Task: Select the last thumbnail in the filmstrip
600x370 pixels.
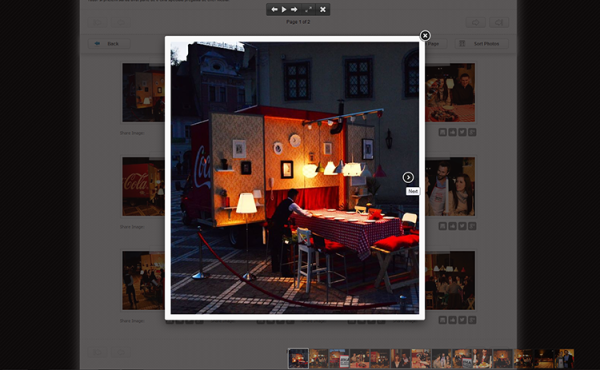Action: pos(564,359)
